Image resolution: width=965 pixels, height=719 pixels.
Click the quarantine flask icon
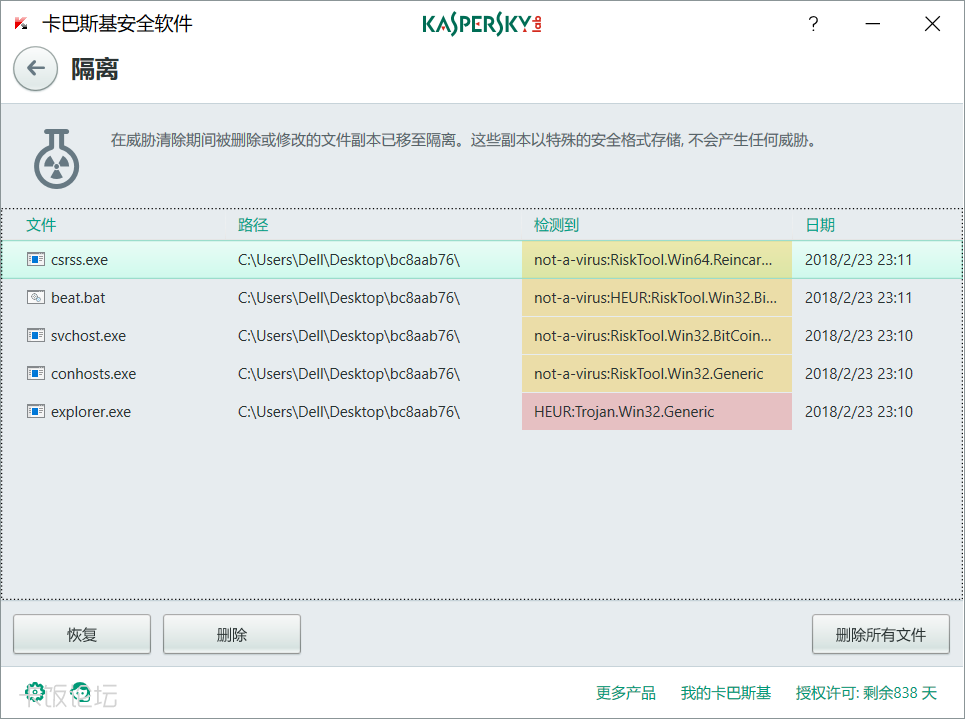(56, 158)
